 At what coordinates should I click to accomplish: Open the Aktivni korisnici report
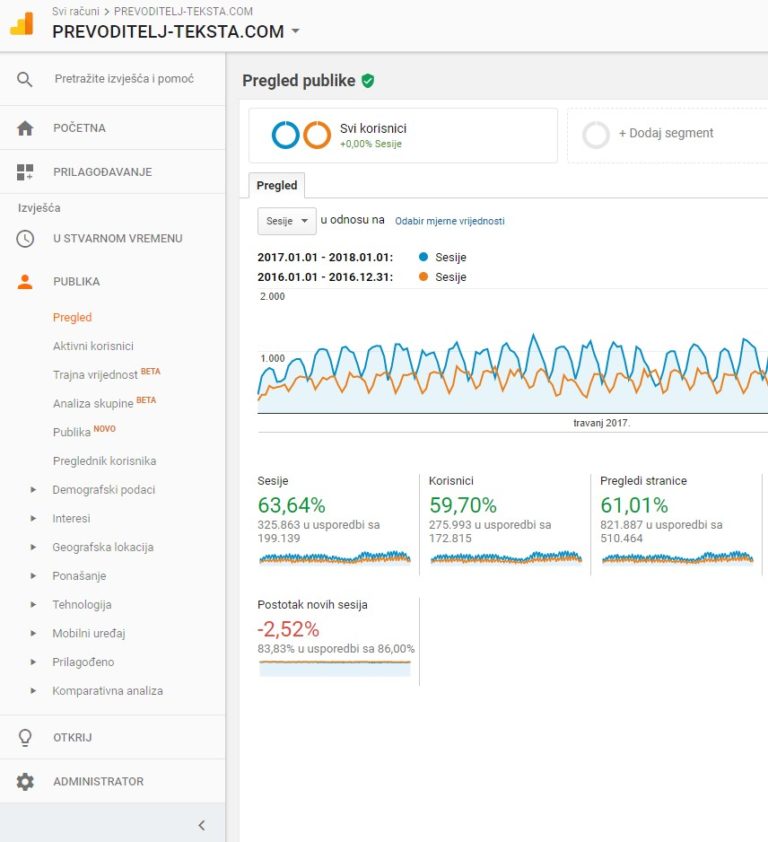93,346
